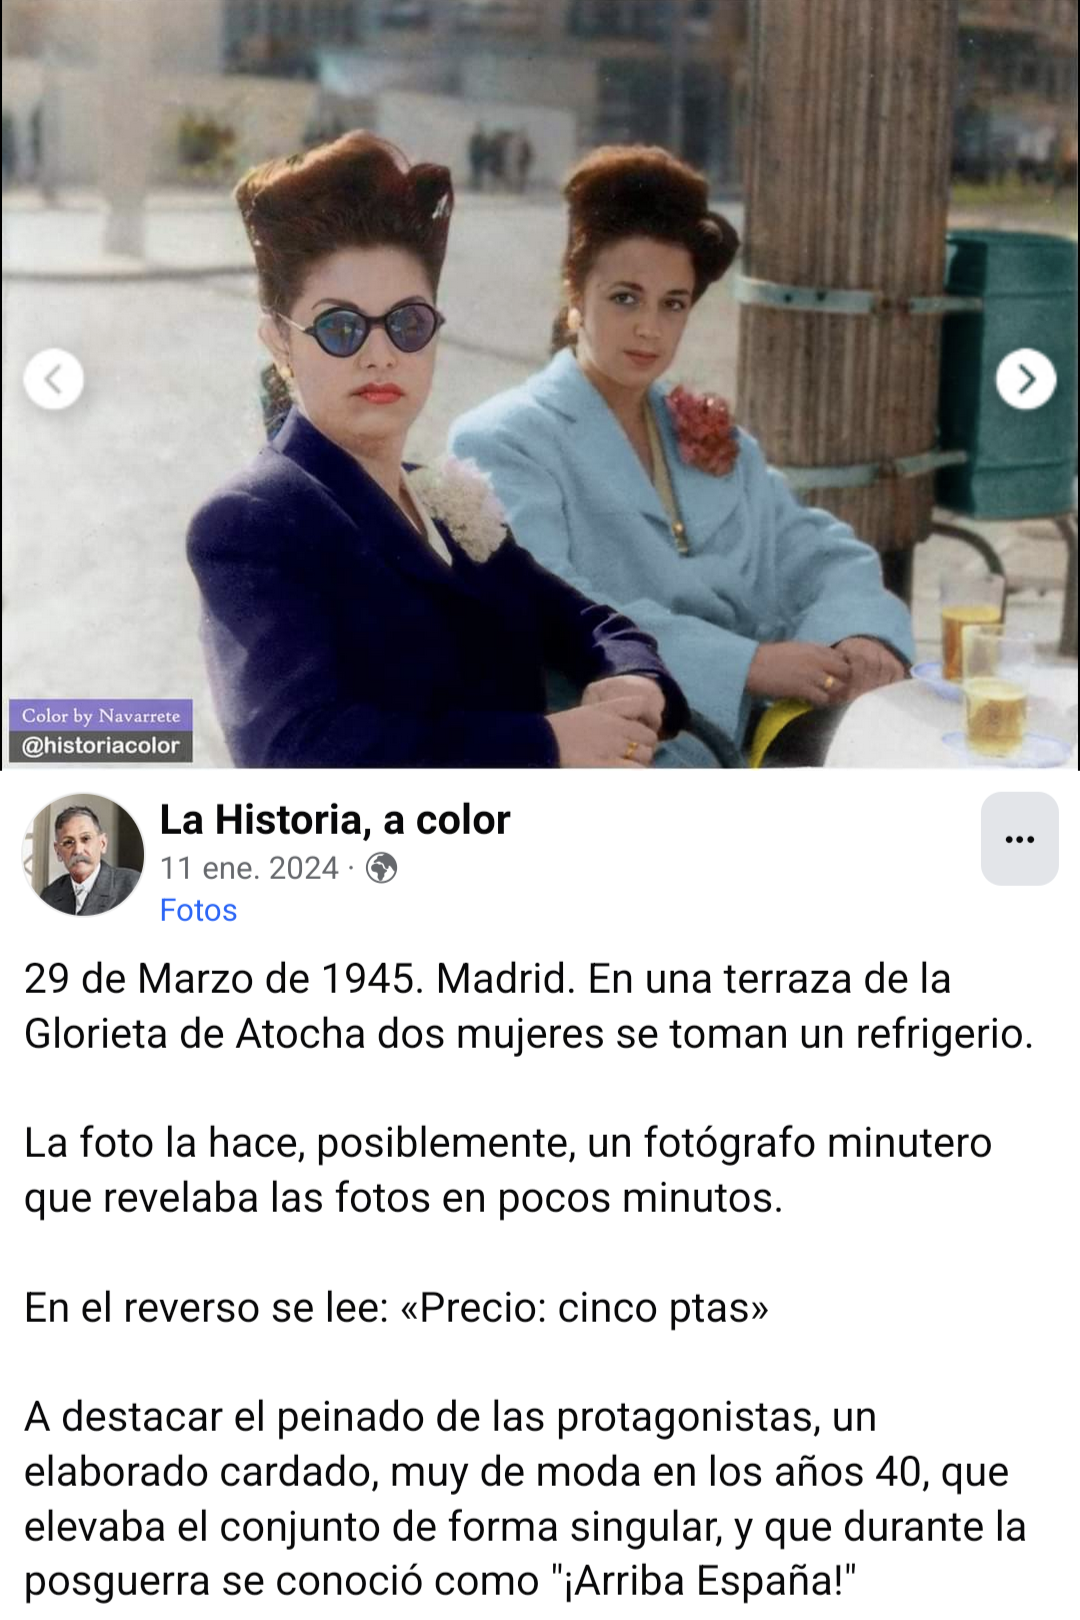Tap the Color by Navarrete watermark
The image size is (1080, 1620).
pos(100,716)
